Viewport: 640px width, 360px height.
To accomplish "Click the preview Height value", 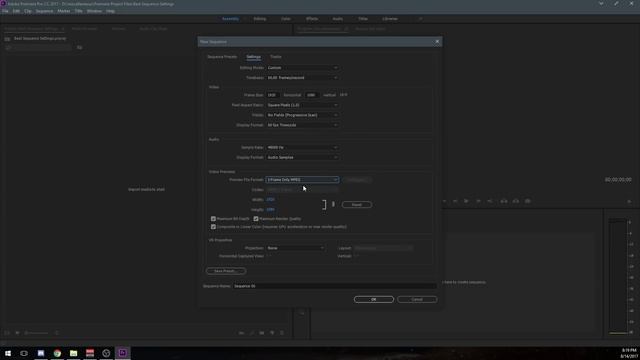I will (270, 209).
